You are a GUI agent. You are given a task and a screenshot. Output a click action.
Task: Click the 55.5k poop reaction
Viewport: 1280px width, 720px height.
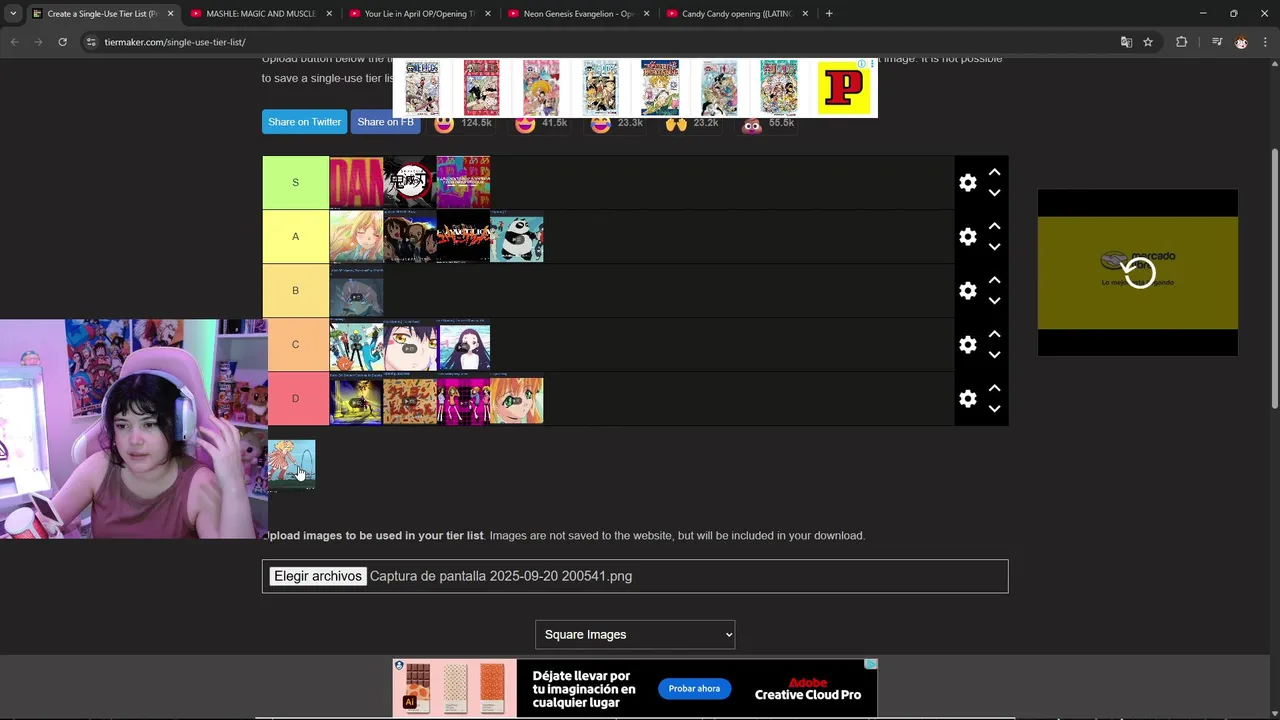tap(768, 123)
